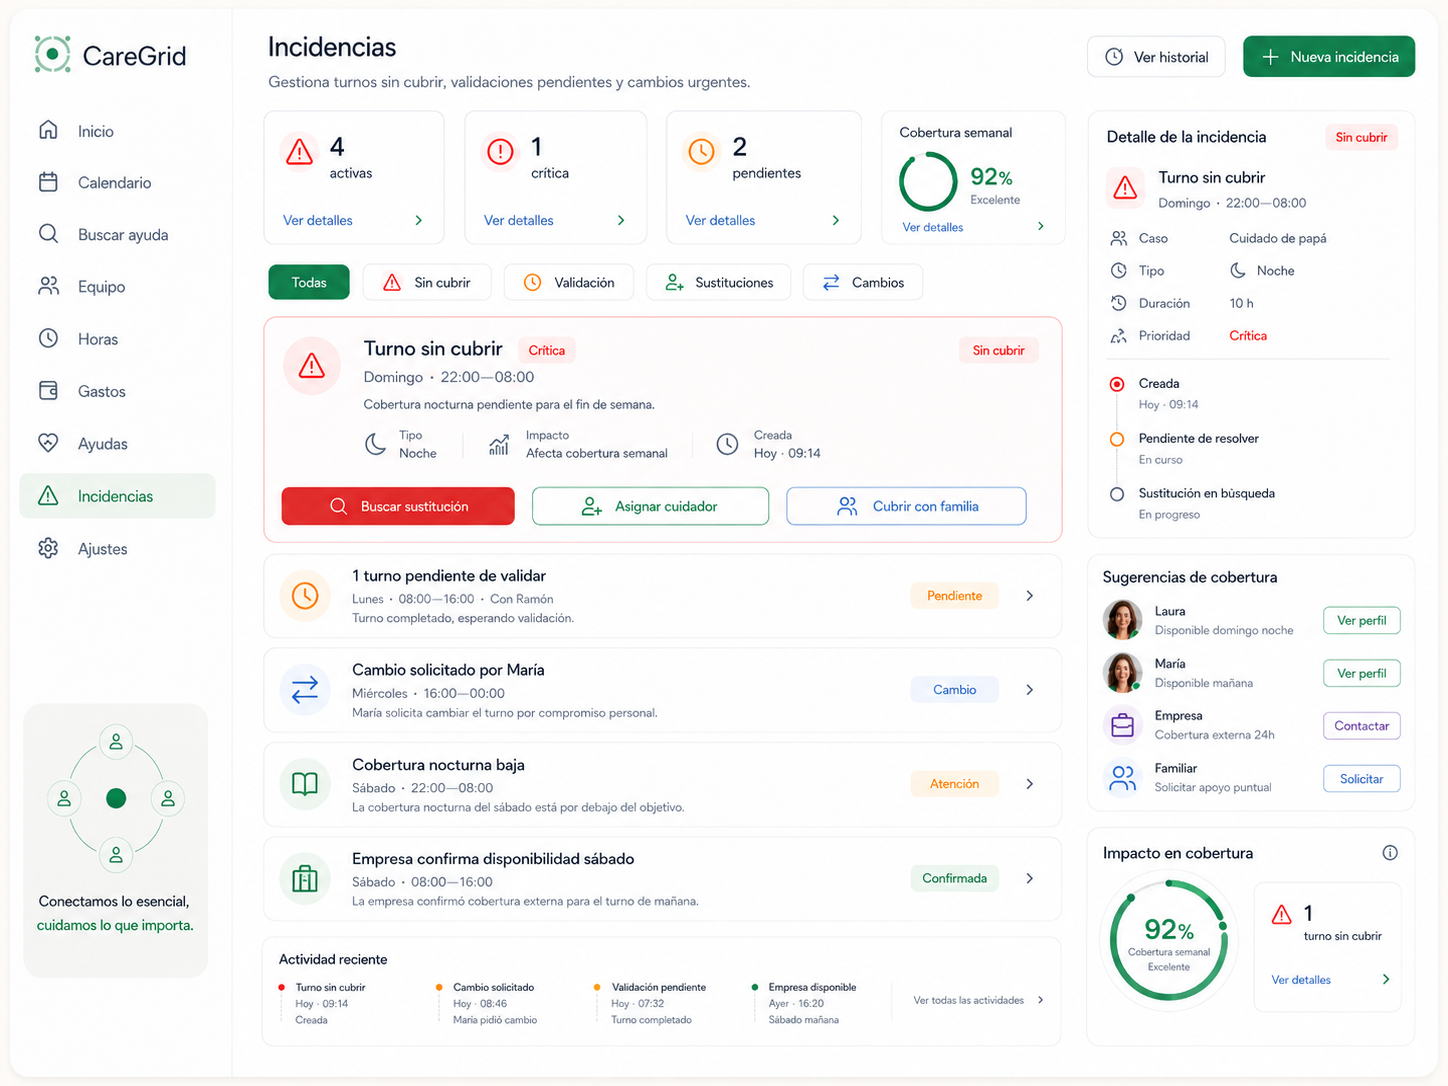The width and height of the screenshot is (1448, 1086).
Task: Expand the turno pendiente de validar row chevron
Action: (1030, 596)
